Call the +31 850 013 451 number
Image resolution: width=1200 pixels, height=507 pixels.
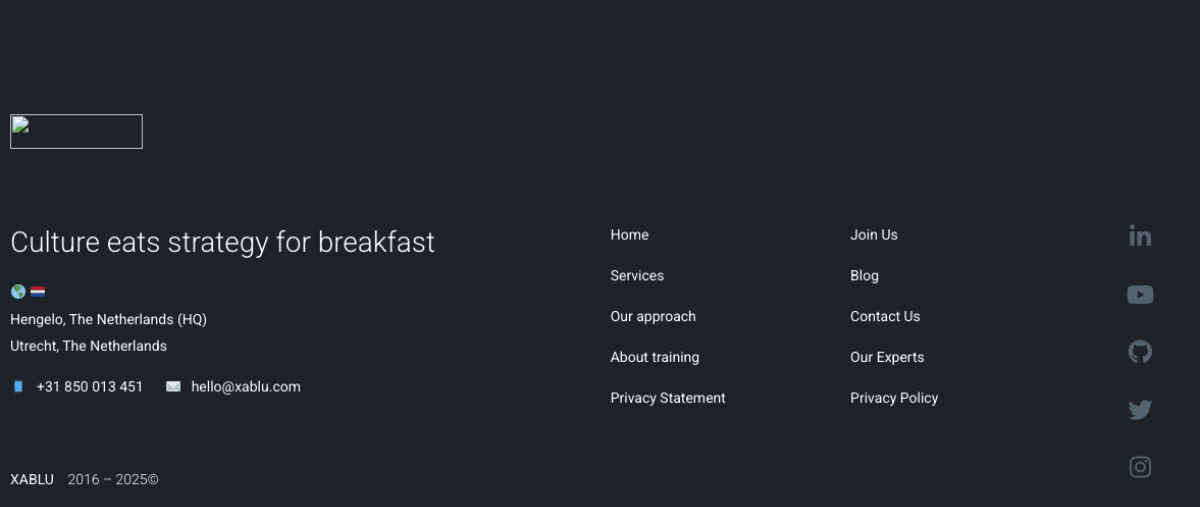90,387
